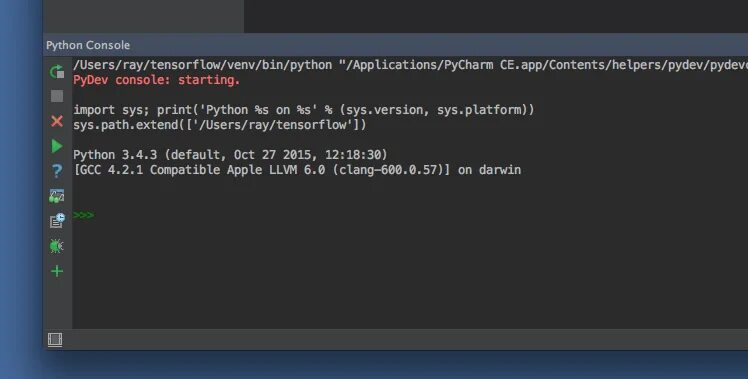Click the 'sys.path.extend' line in console
The image size is (748, 379).
coord(220,125)
